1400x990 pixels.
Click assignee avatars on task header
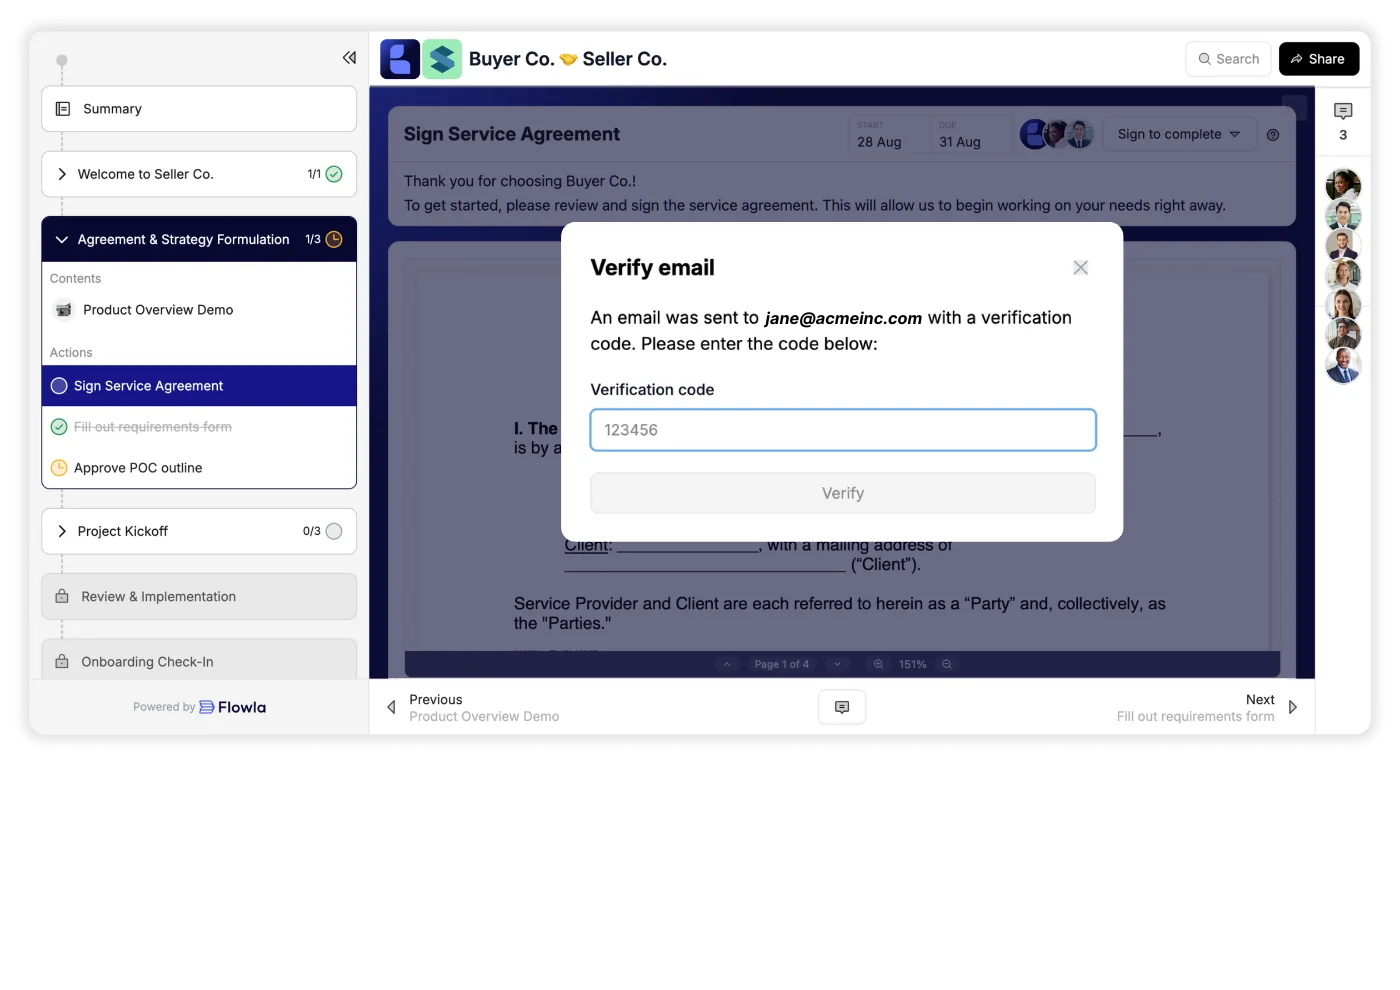(1057, 134)
